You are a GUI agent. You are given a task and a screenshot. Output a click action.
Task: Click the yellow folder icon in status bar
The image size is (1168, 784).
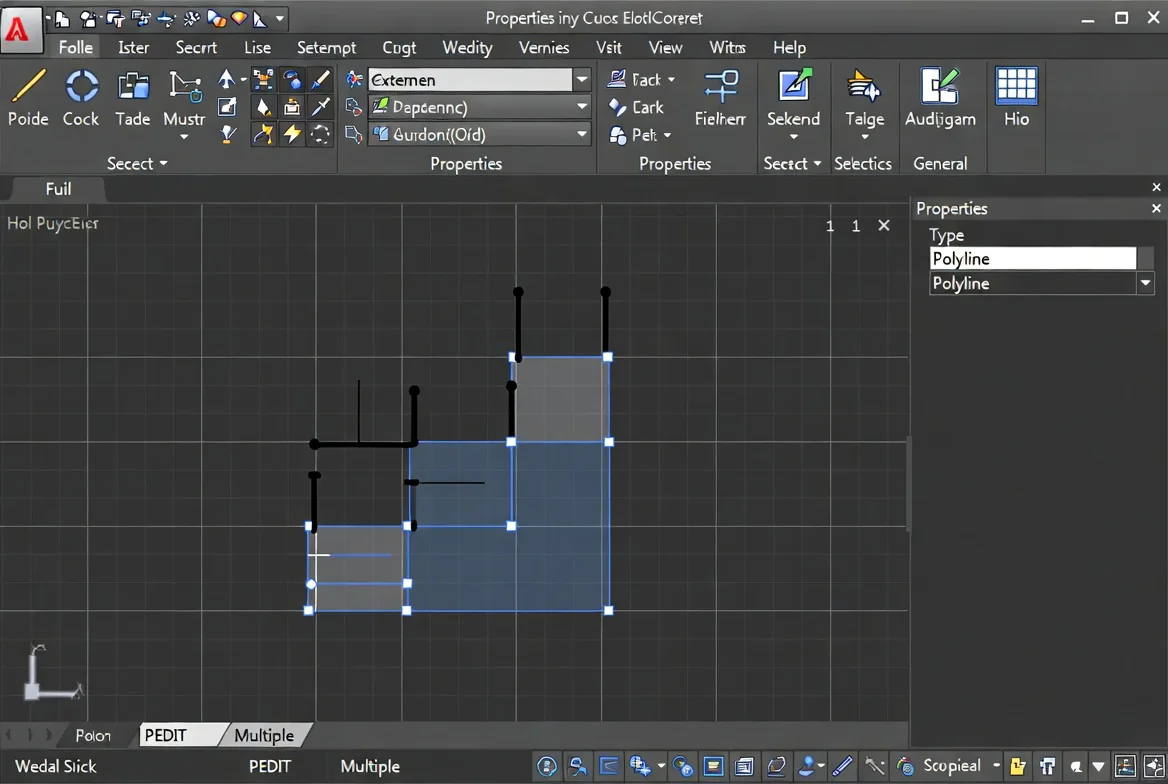1018,766
